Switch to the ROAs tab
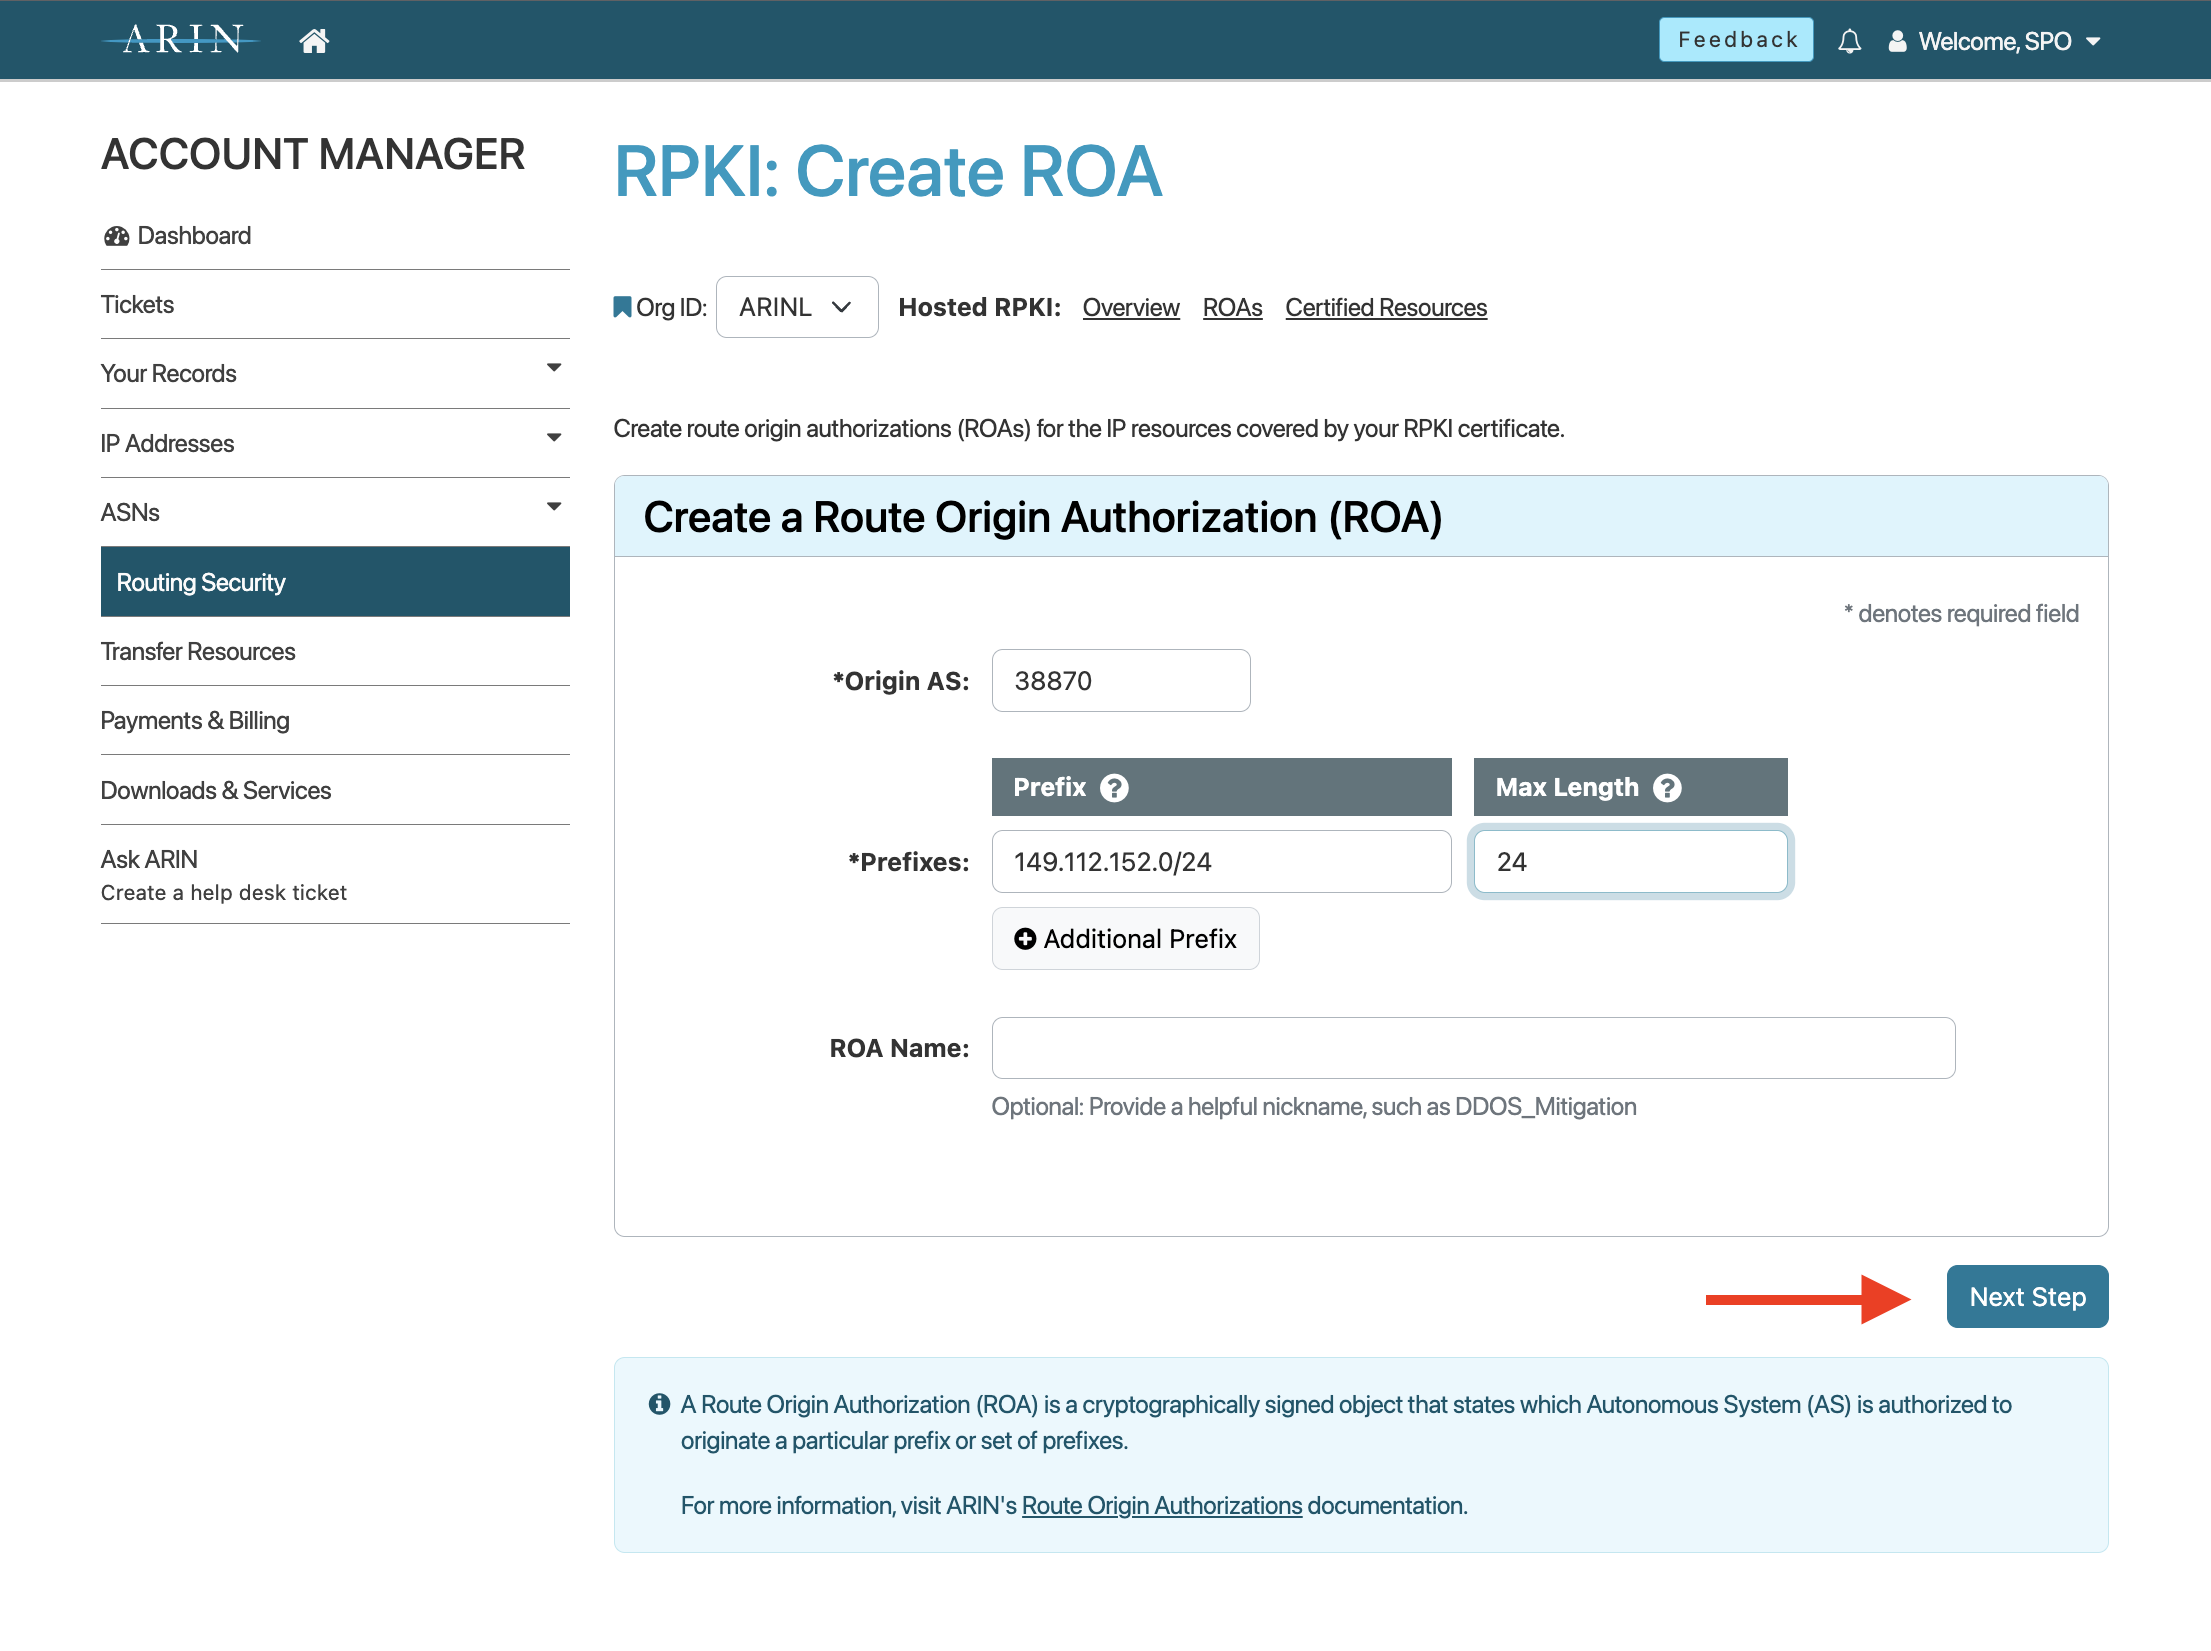Screen dimensions: 2211x1651 coord(1235,307)
